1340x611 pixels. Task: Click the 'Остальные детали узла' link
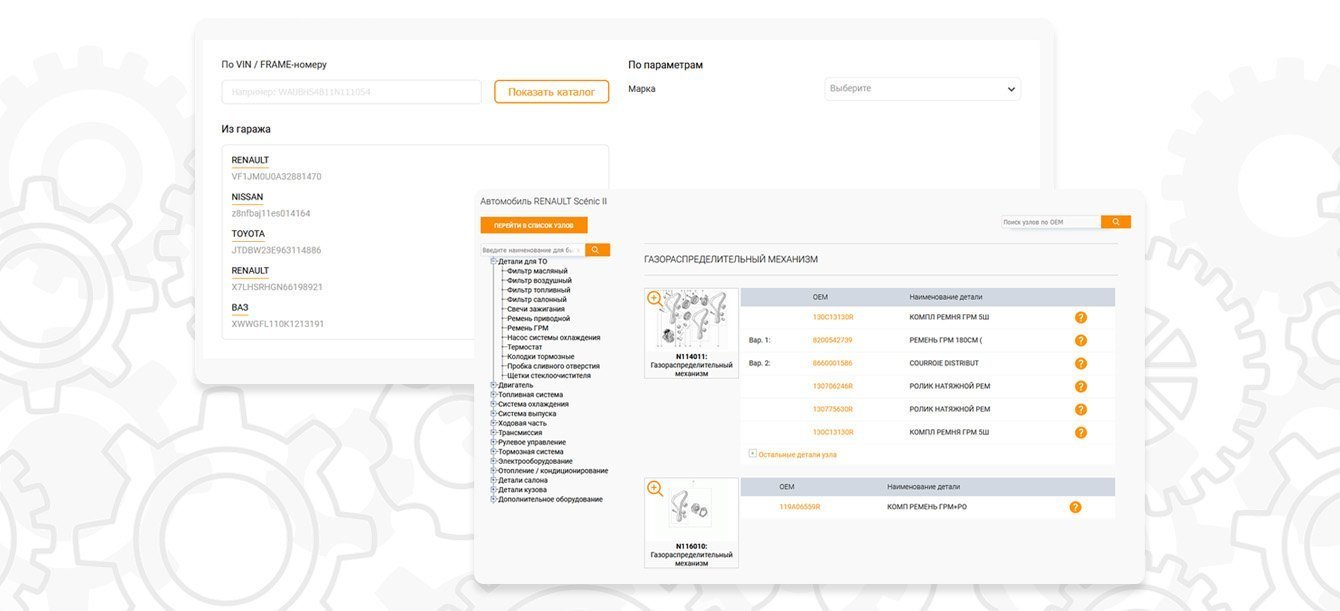(x=797, y=454)
